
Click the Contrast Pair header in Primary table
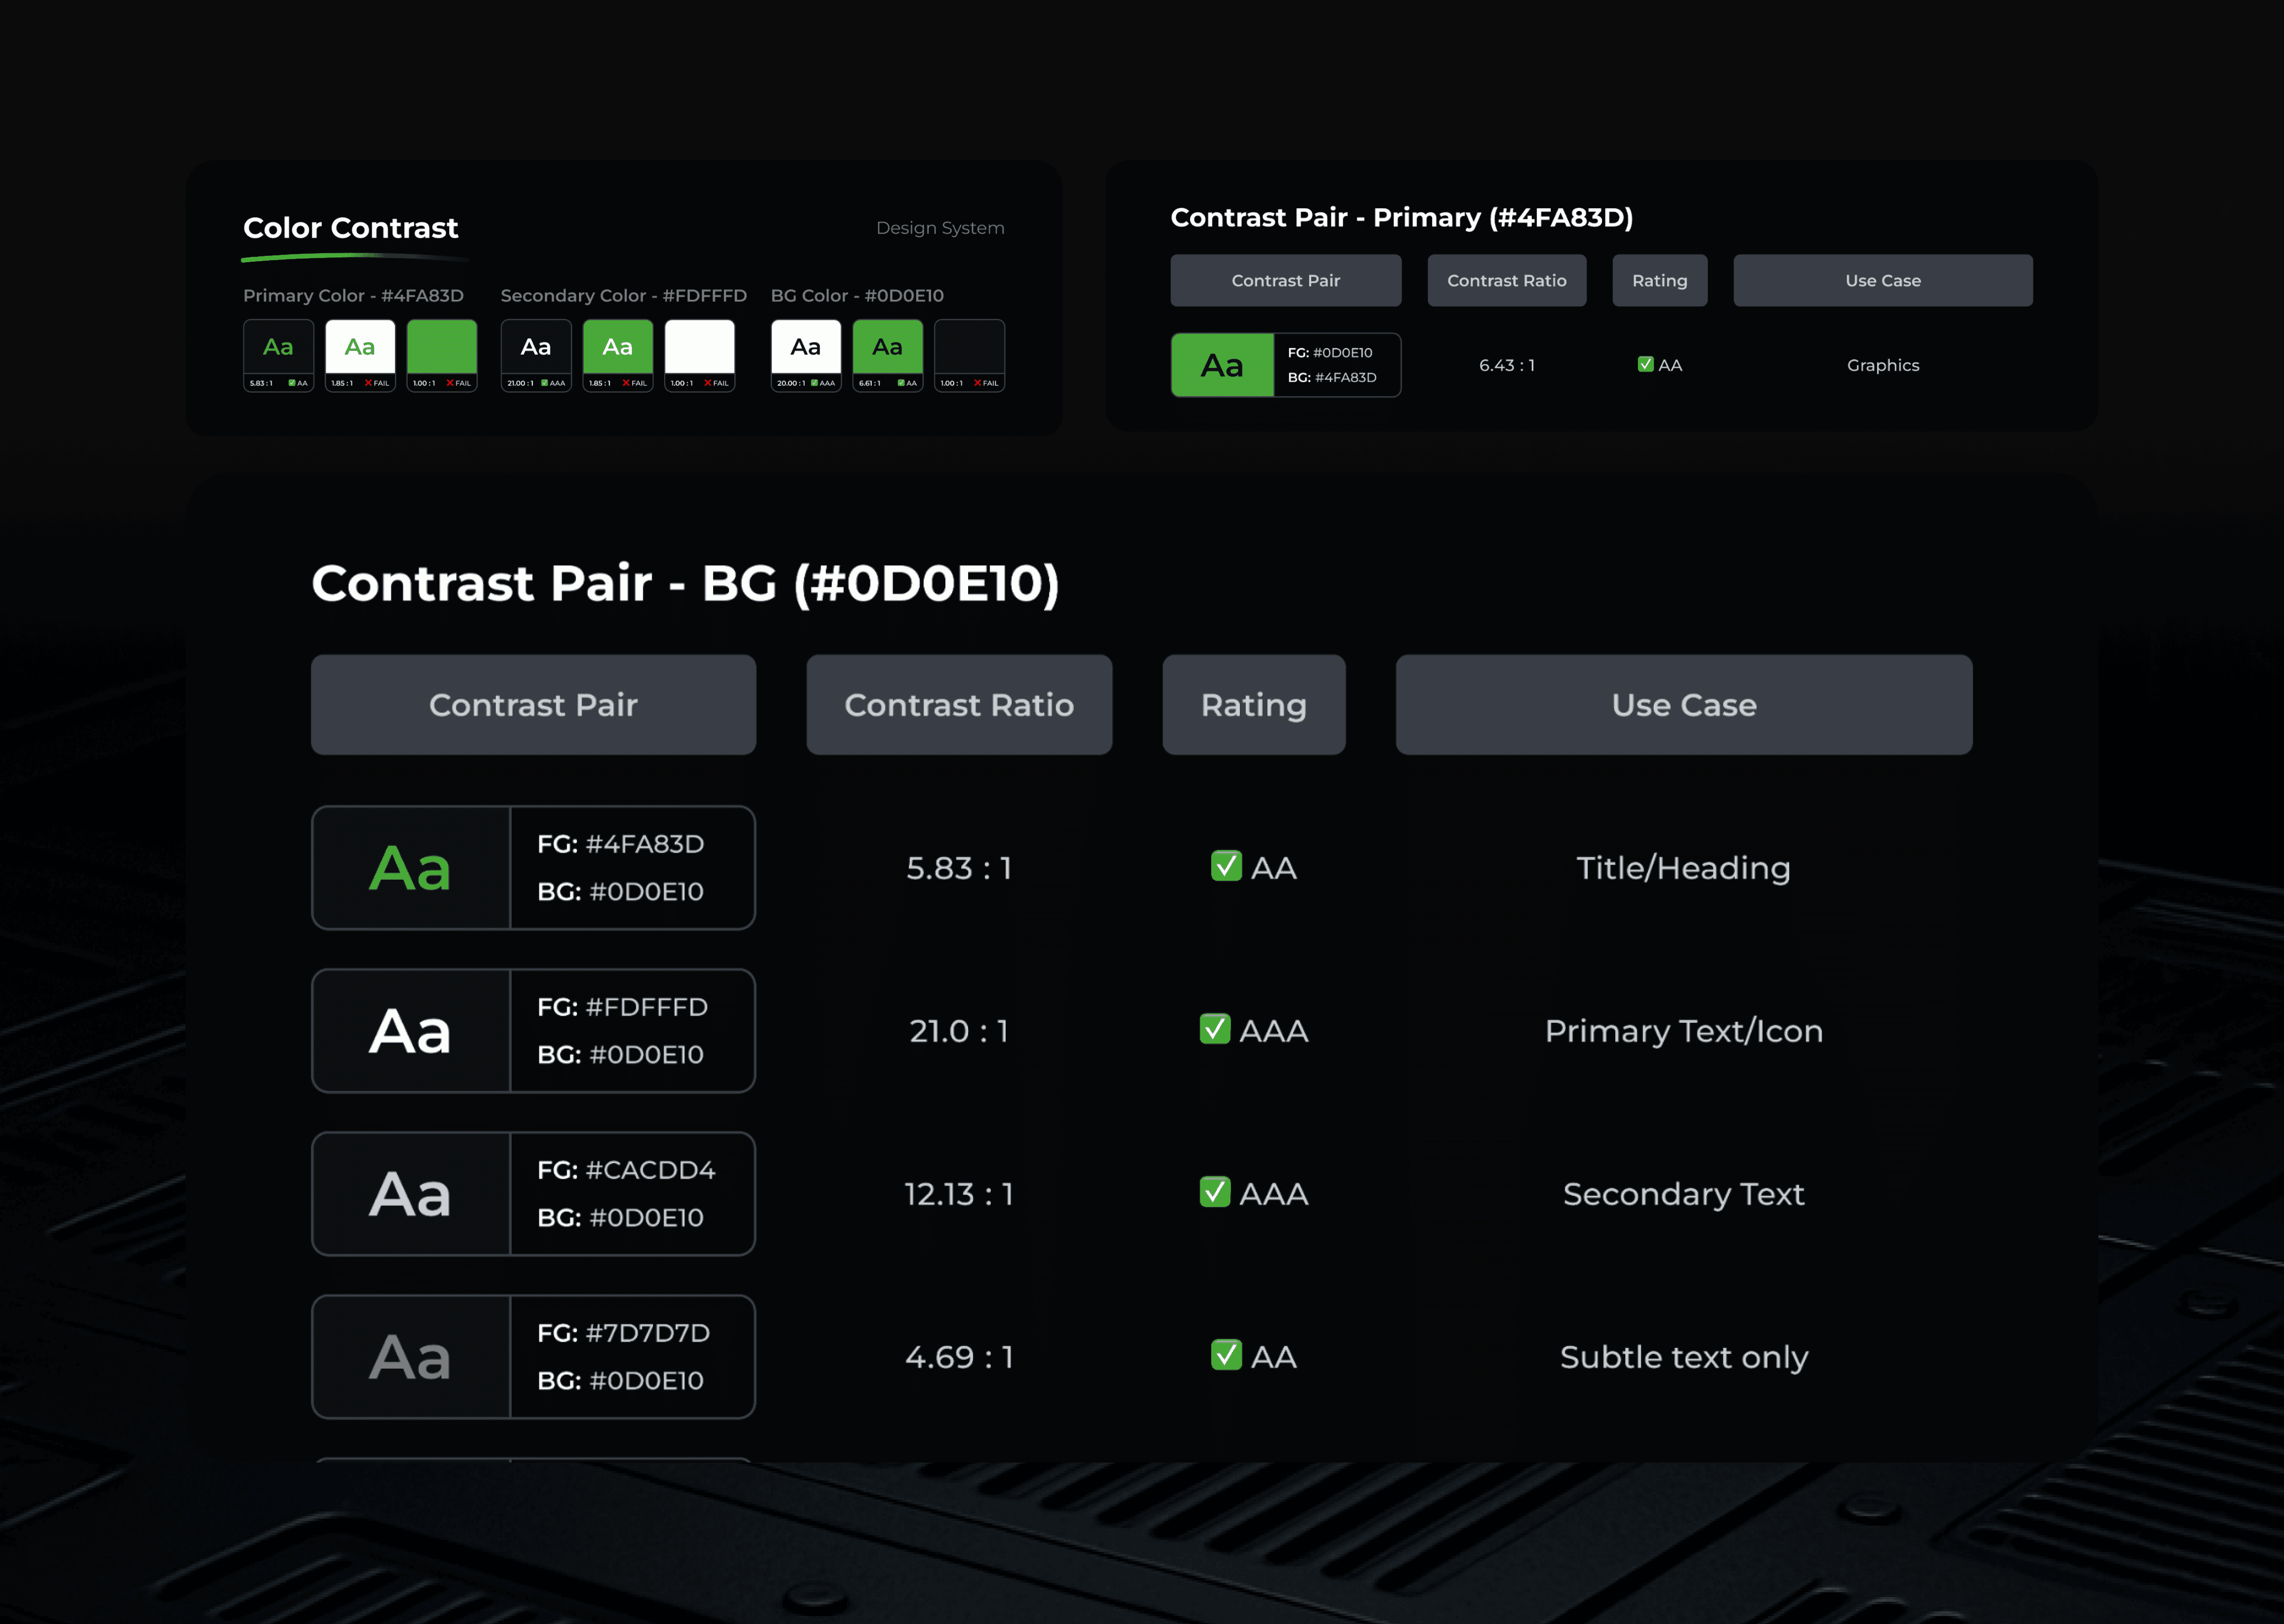coord(1285,281)
